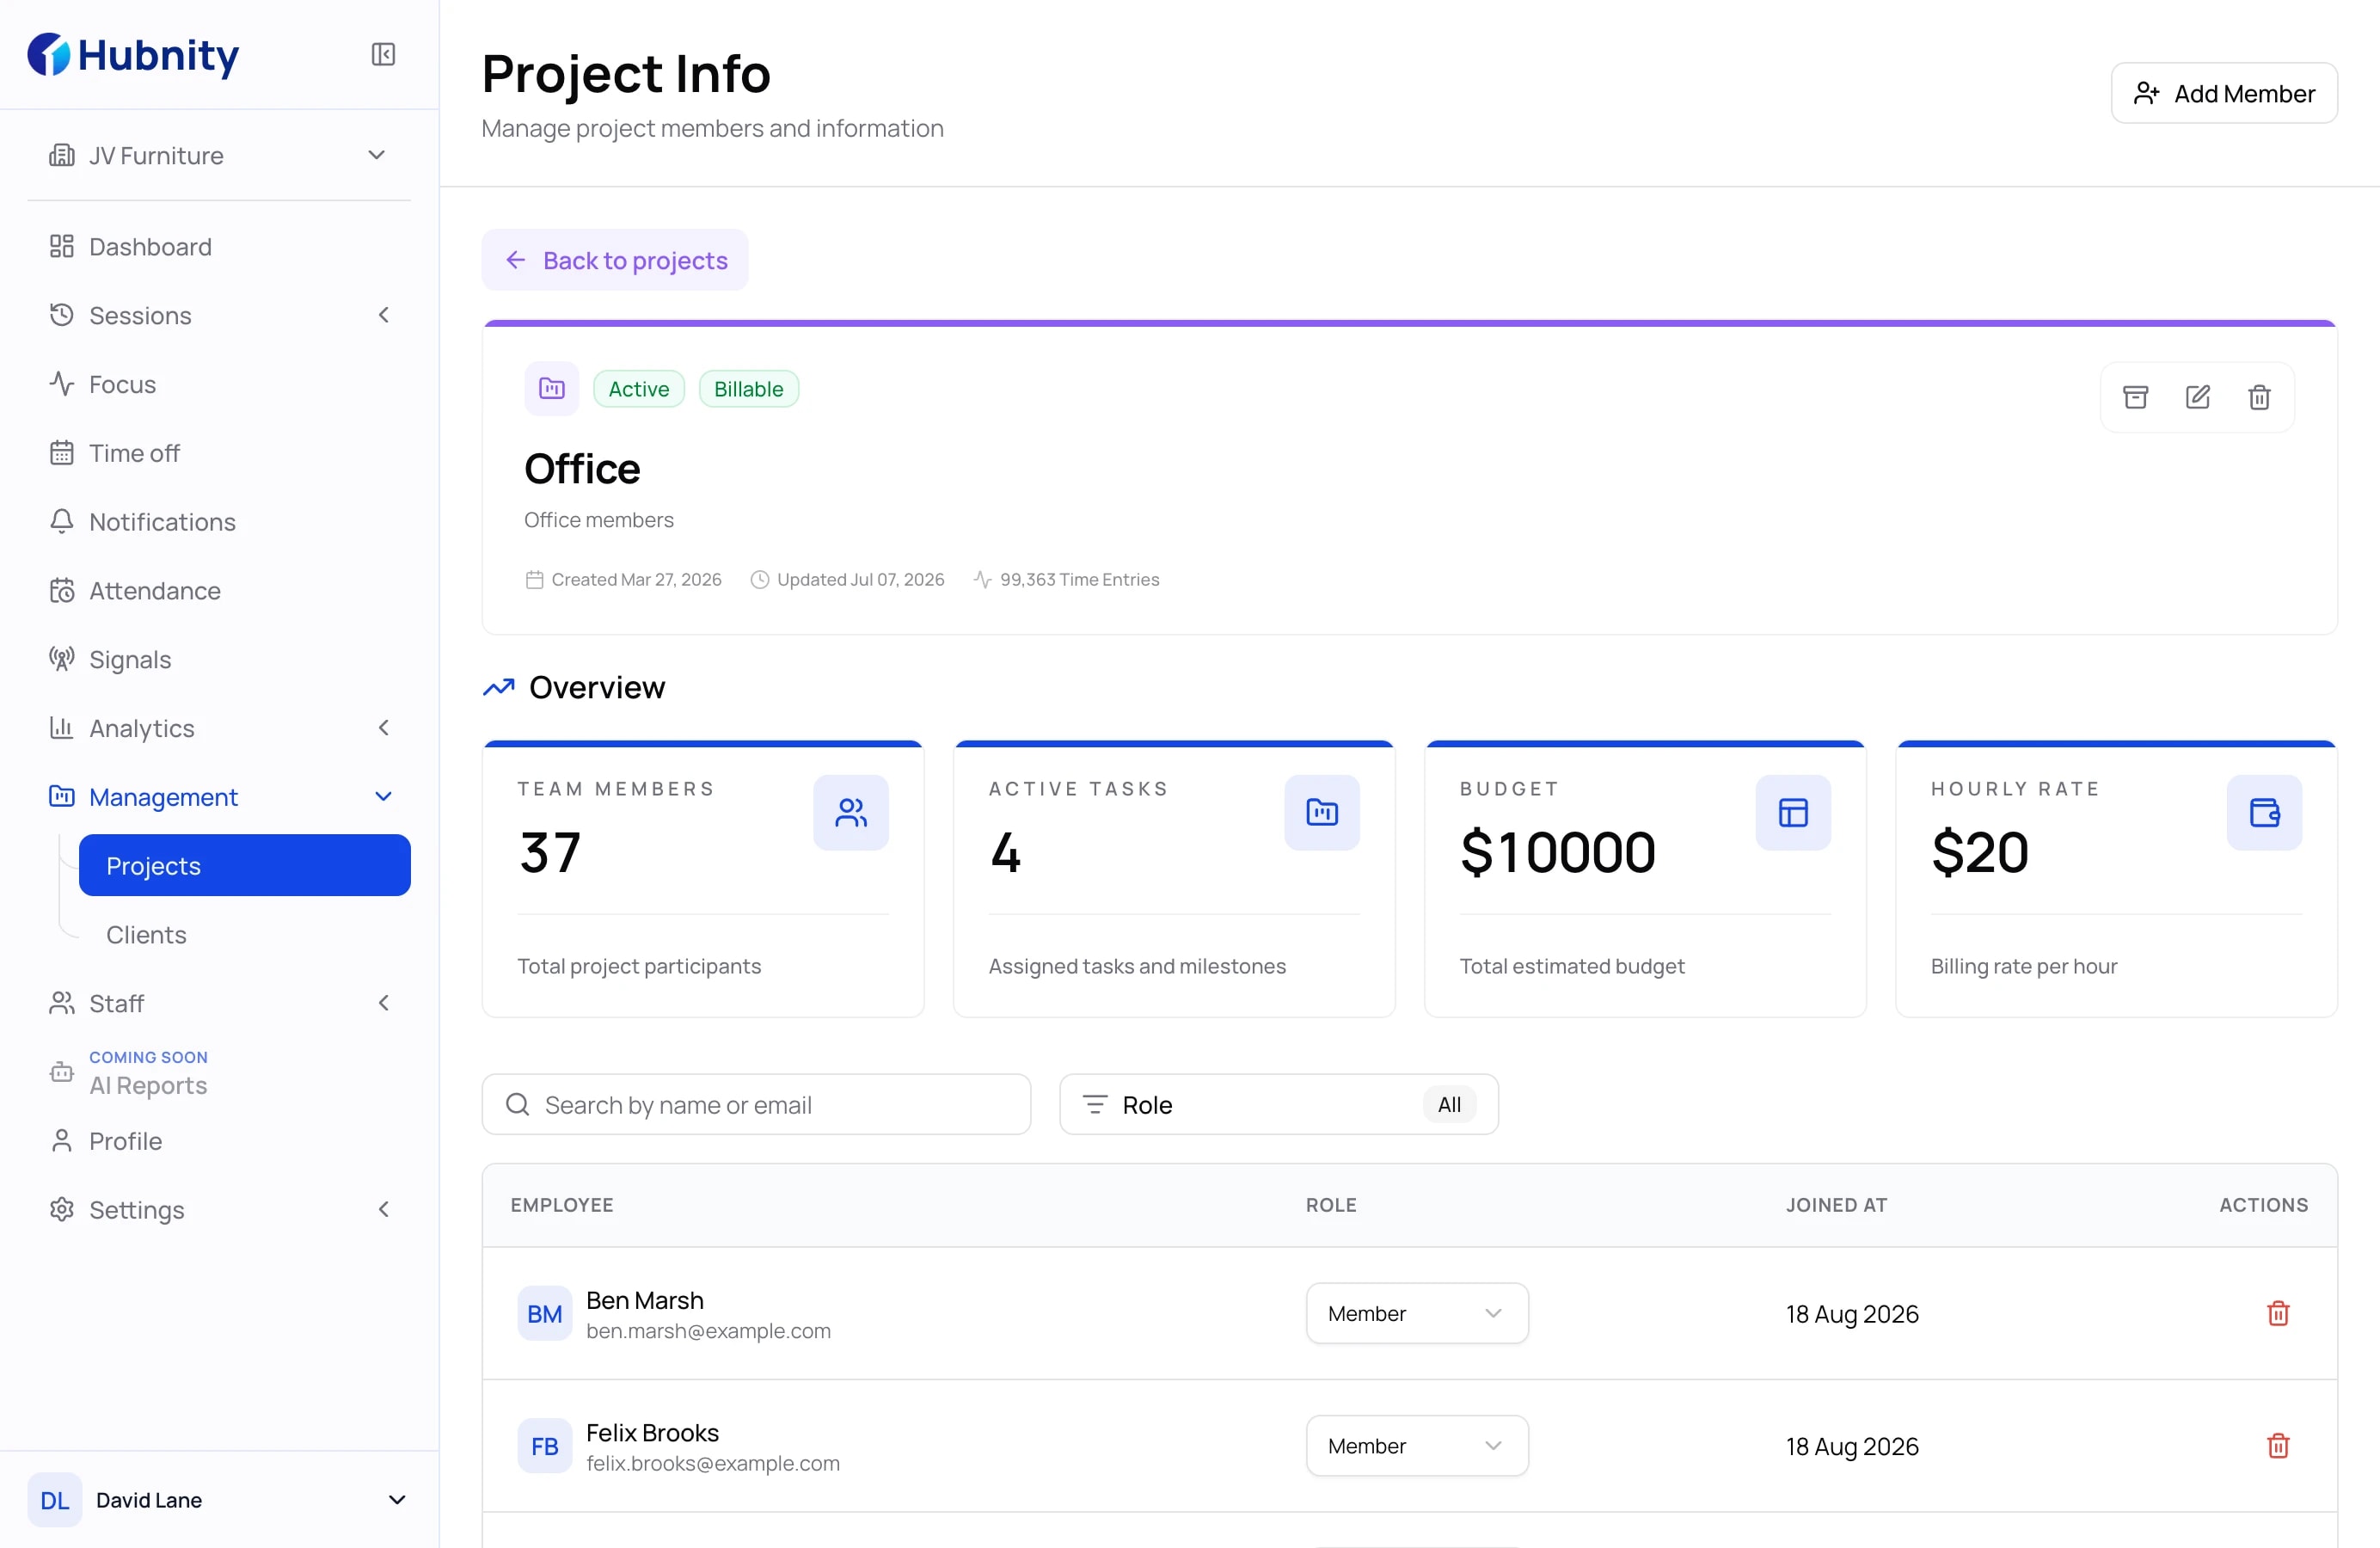Click the search magnifier icon
The width and height of the screenshot is (2380, 1548).
coord(518,1104)
